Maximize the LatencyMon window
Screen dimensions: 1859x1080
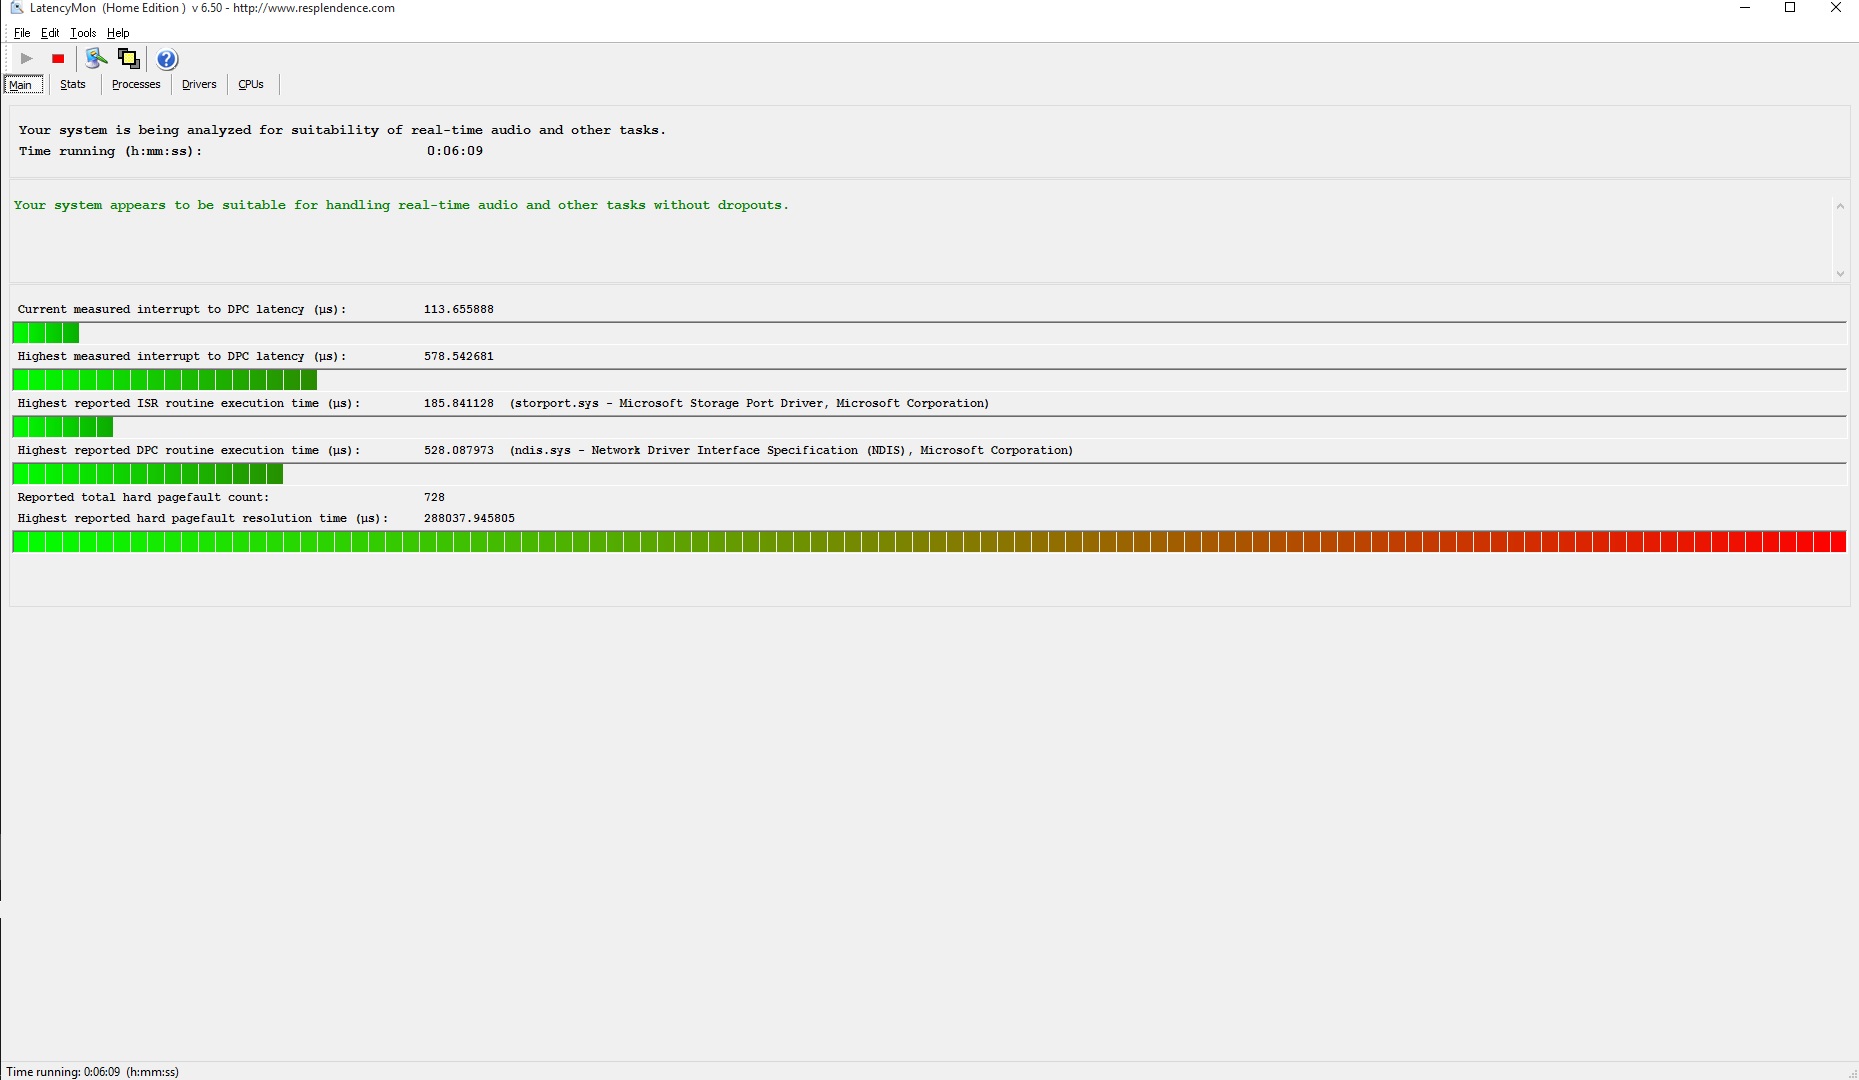point(1790,8)
